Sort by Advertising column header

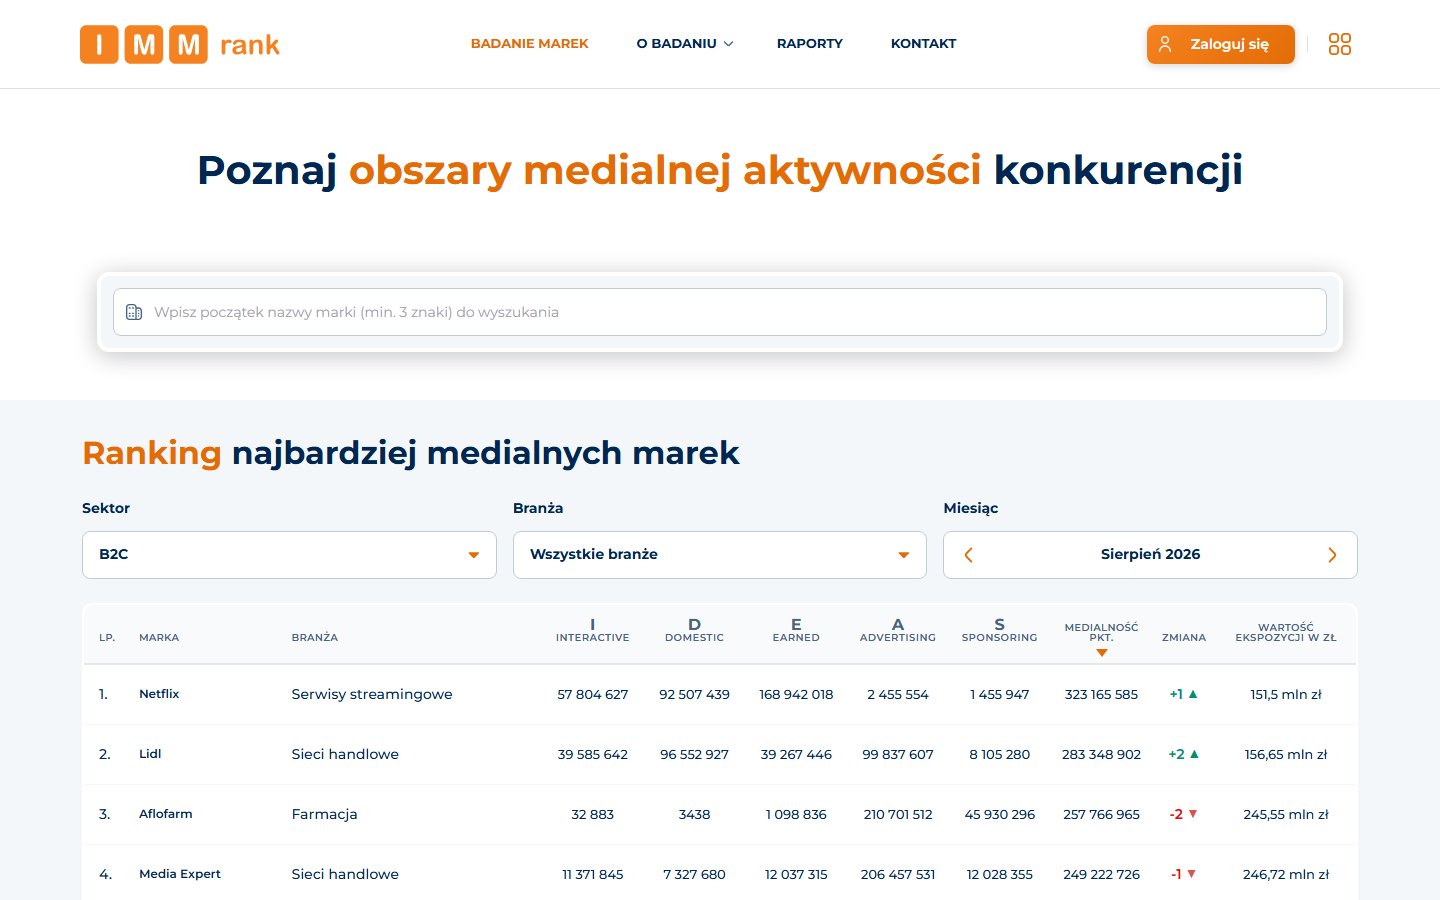click(x=898, y=631)
